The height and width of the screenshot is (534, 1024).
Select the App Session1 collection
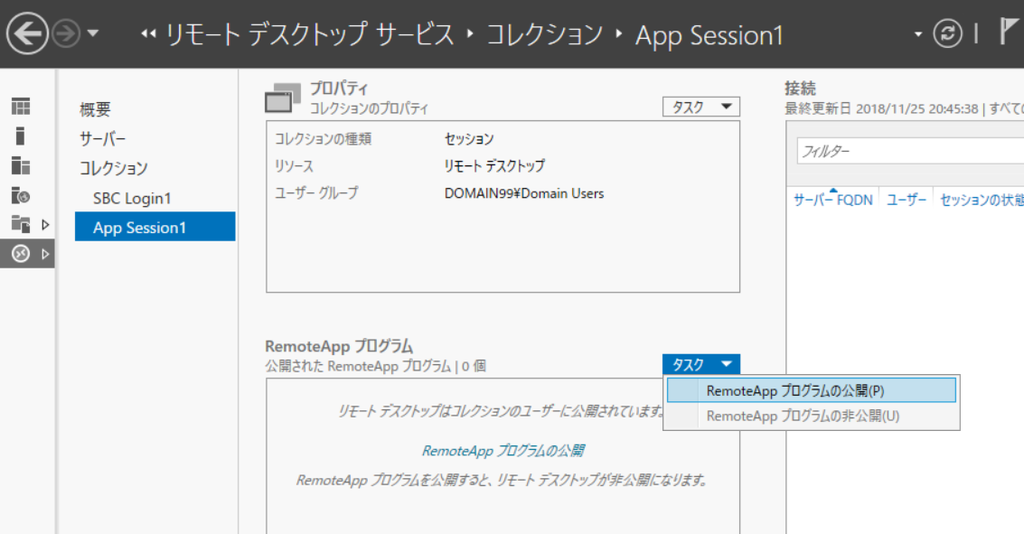[155, 227]
